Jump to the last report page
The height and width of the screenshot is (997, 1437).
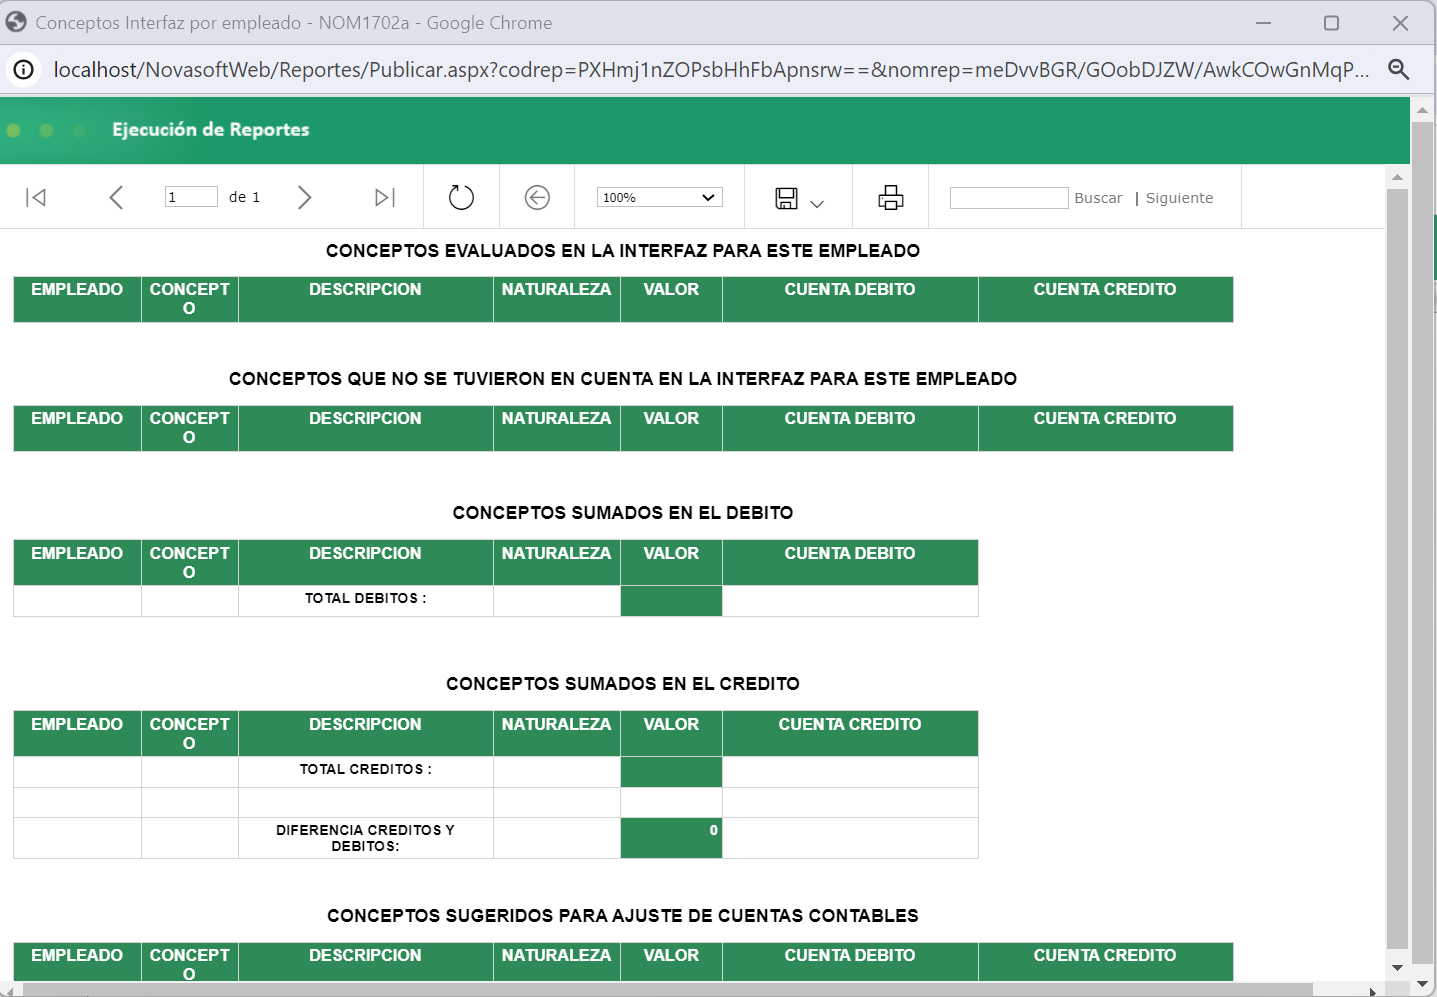pos(383,197)
